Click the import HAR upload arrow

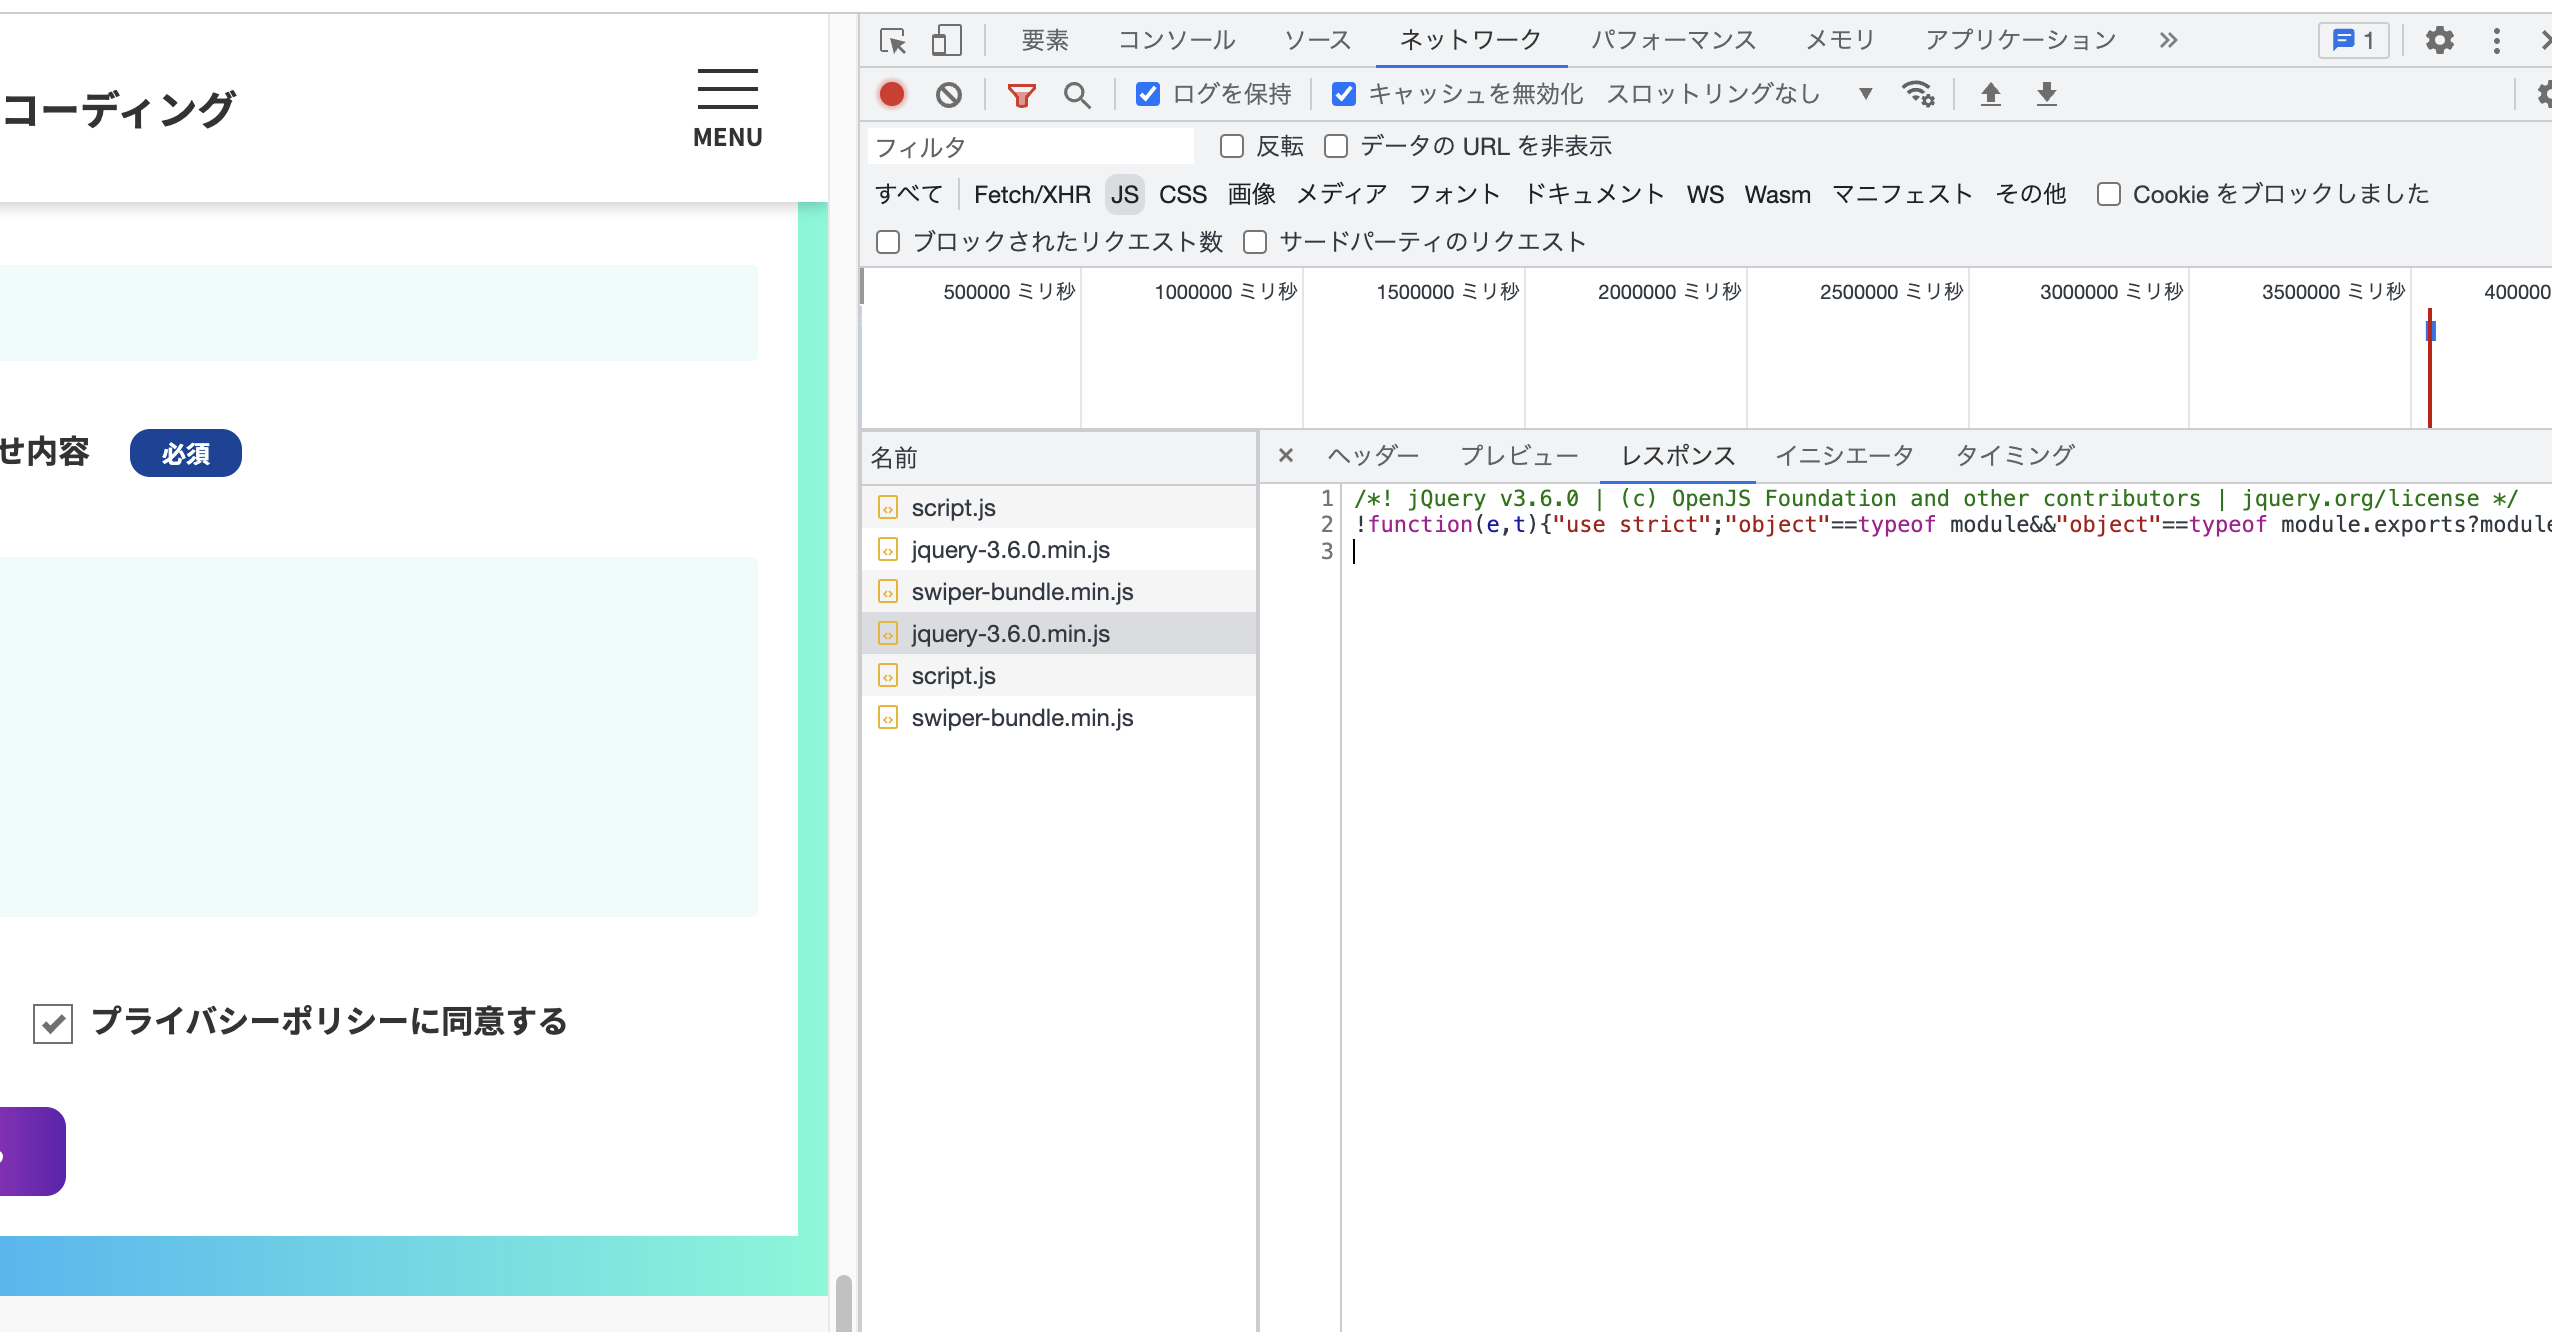pos(1990,94)
